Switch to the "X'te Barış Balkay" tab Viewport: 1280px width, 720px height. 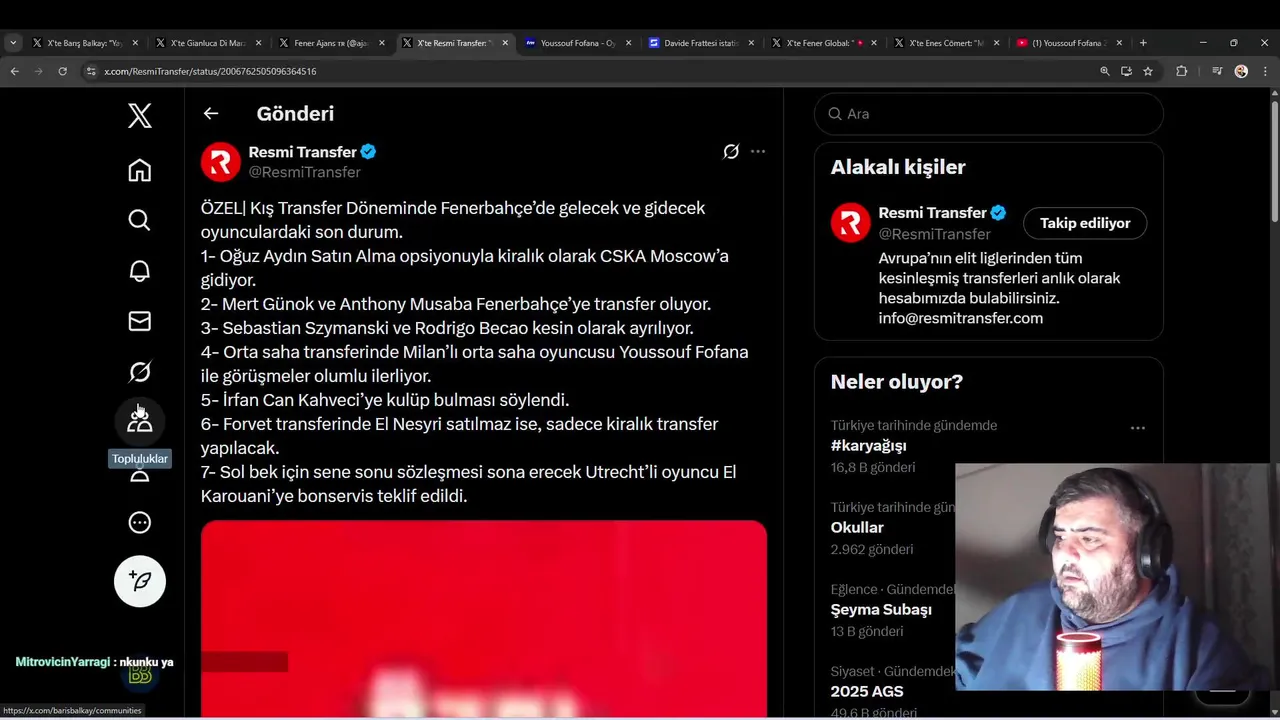pyautogui.click(x=84, y=43)
